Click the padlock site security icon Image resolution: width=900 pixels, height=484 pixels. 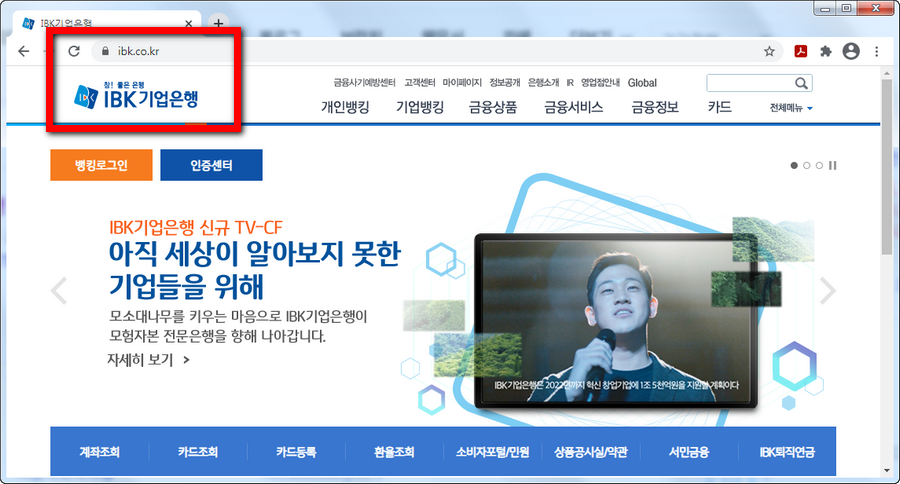[105, 51]
